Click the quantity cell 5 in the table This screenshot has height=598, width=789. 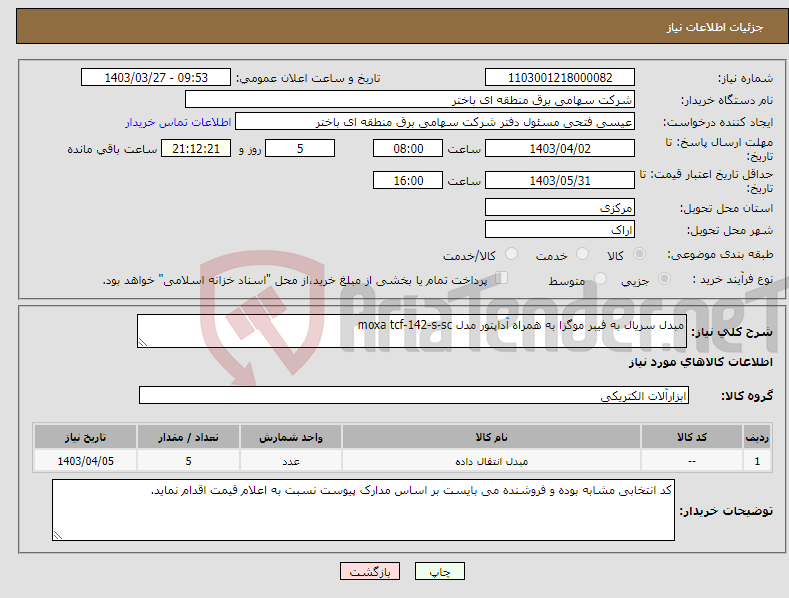click(x=188, y=461)
